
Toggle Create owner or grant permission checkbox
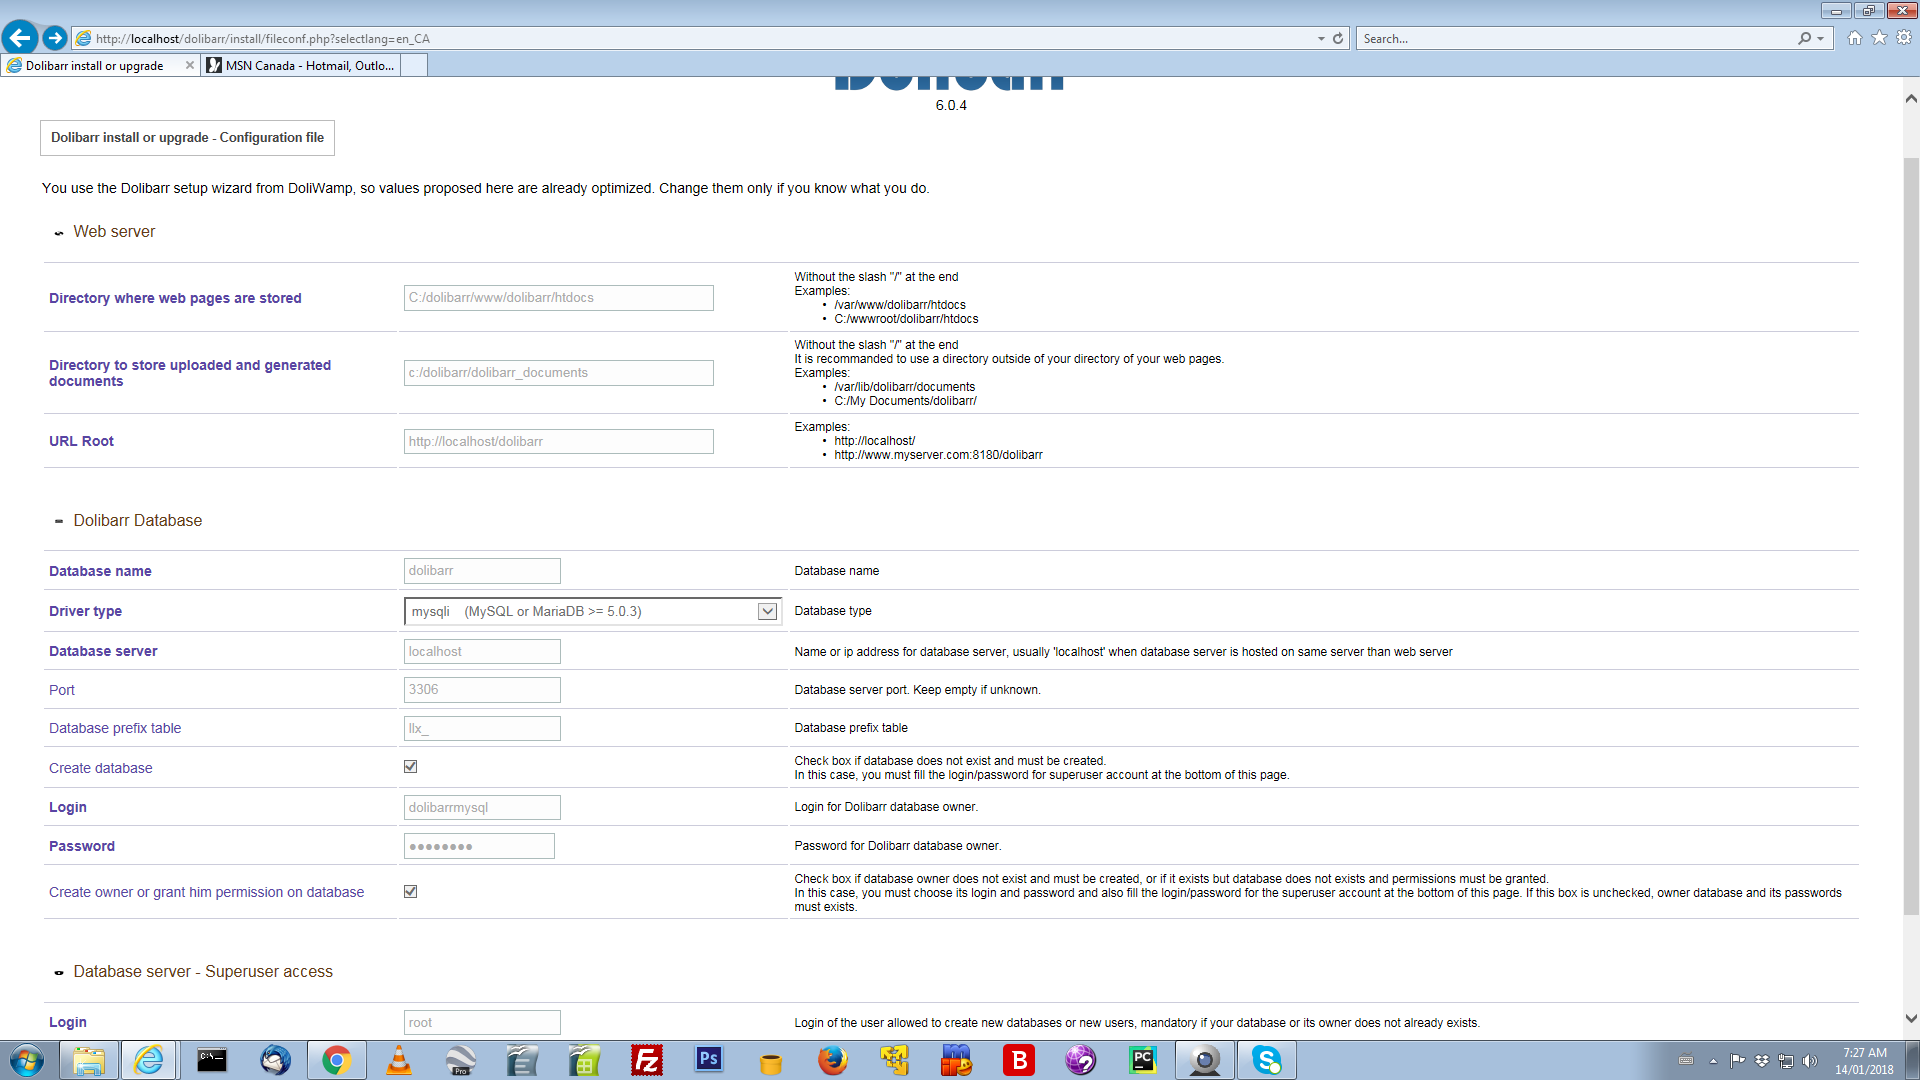(410, 892)
